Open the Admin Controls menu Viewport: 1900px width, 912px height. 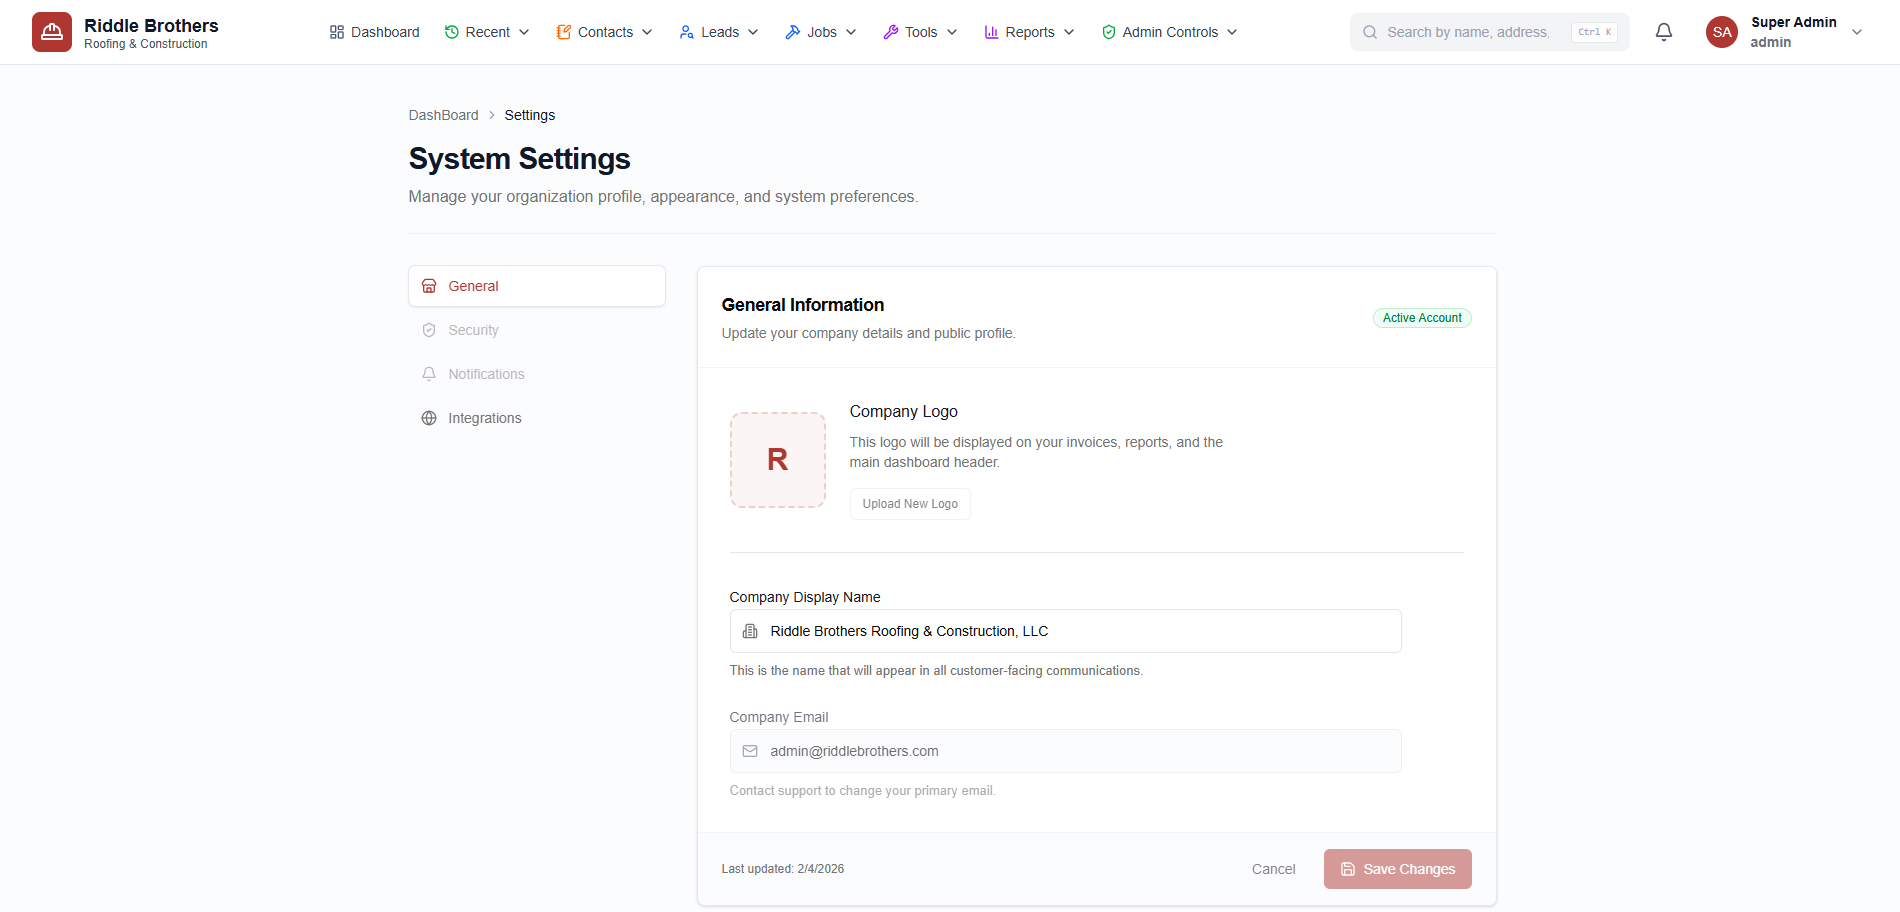coord(1168,31)
